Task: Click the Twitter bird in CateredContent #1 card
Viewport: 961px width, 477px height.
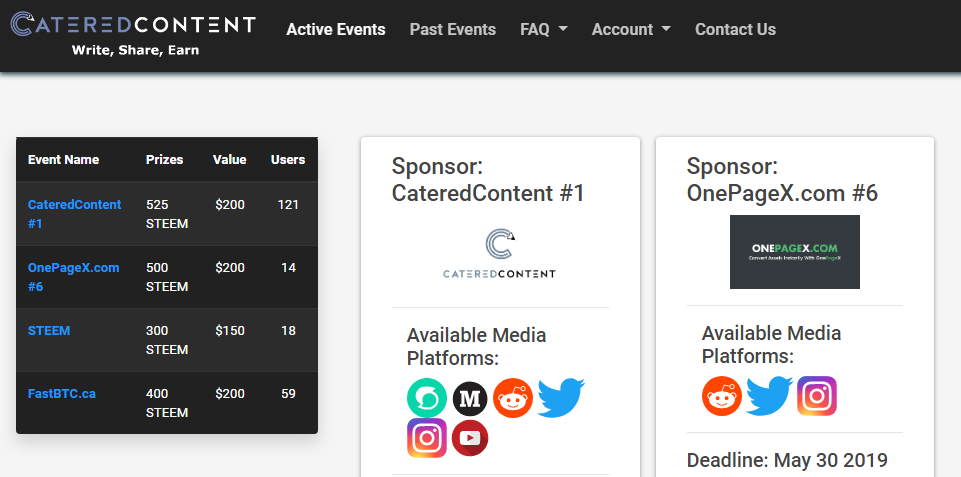Action: click(561, 397)
